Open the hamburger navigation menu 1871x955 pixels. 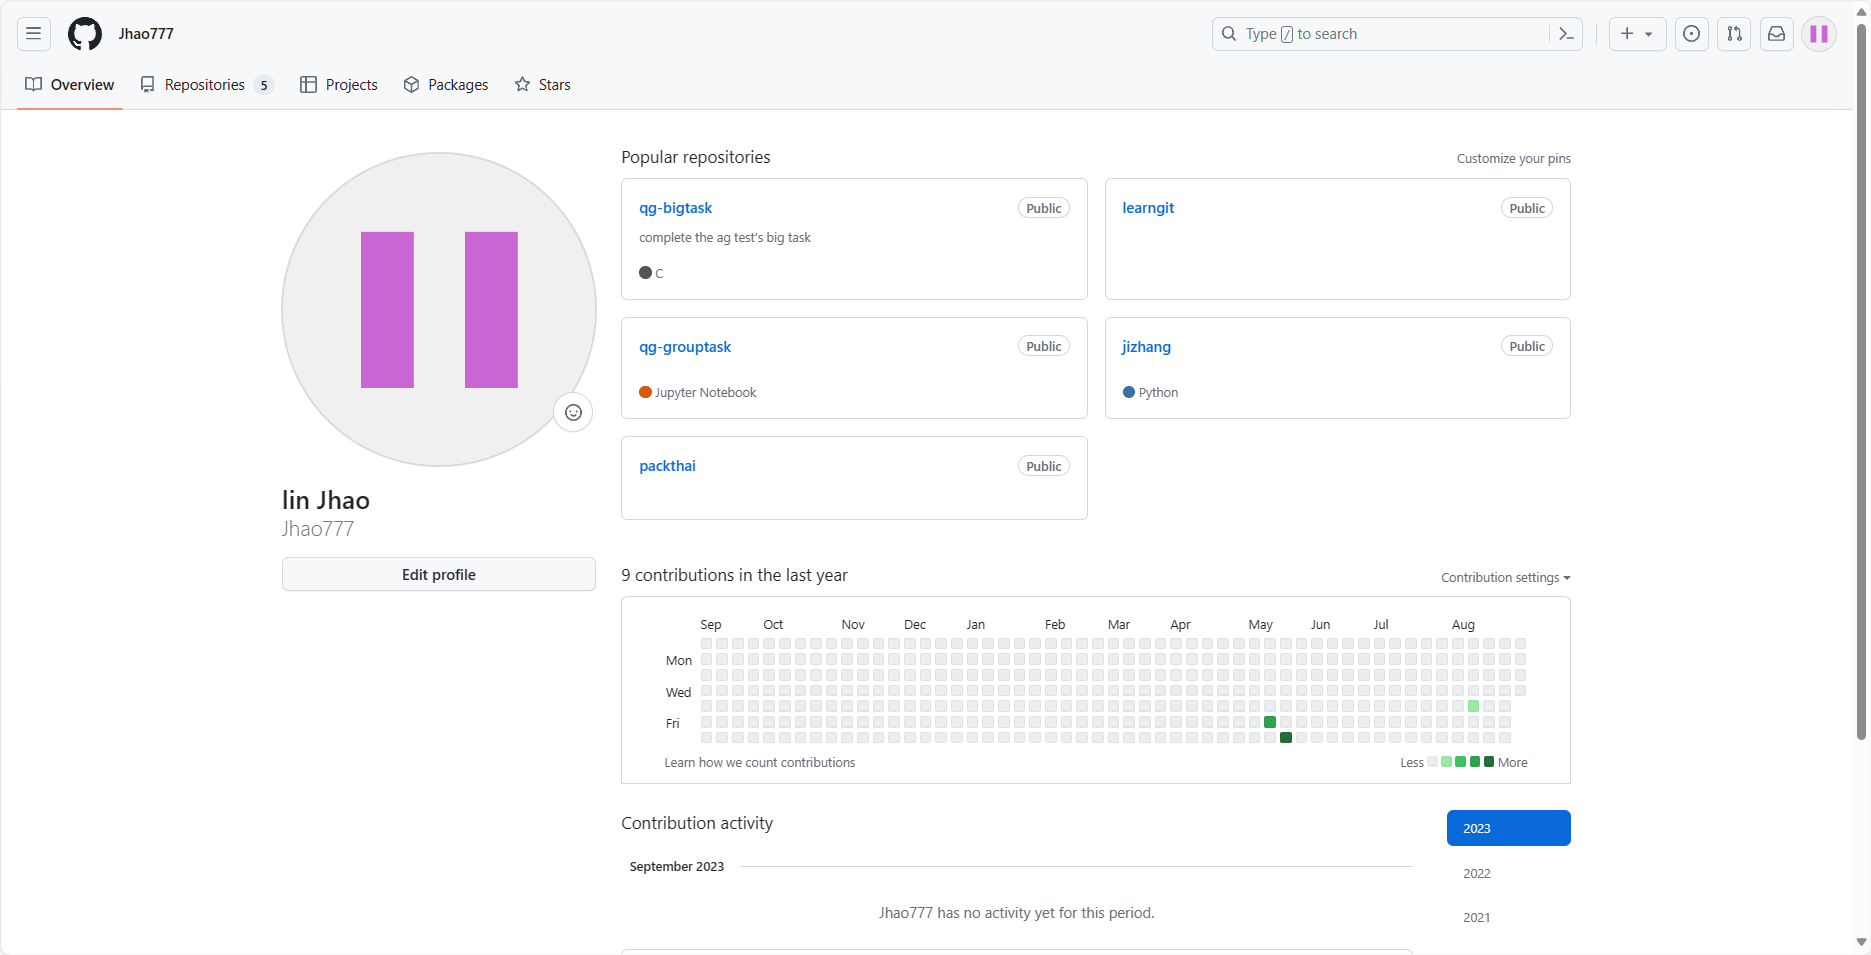(33, 34)
